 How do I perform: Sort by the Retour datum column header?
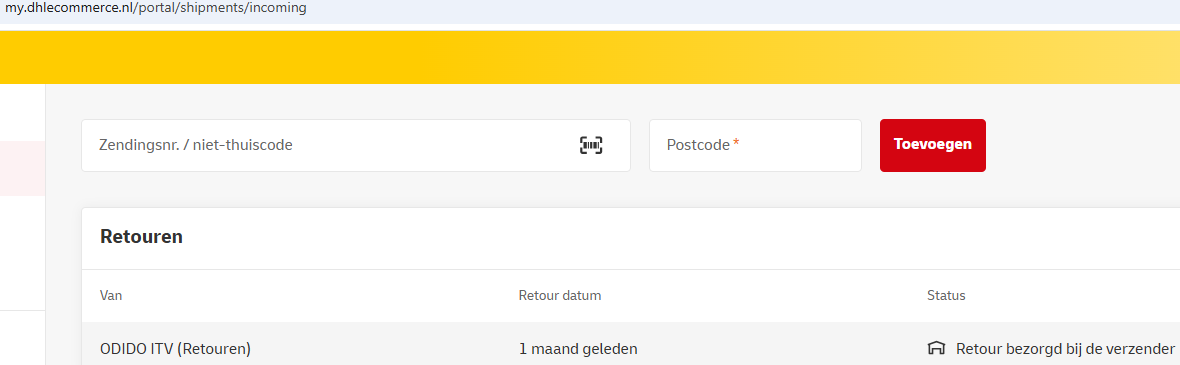[560, 296]
